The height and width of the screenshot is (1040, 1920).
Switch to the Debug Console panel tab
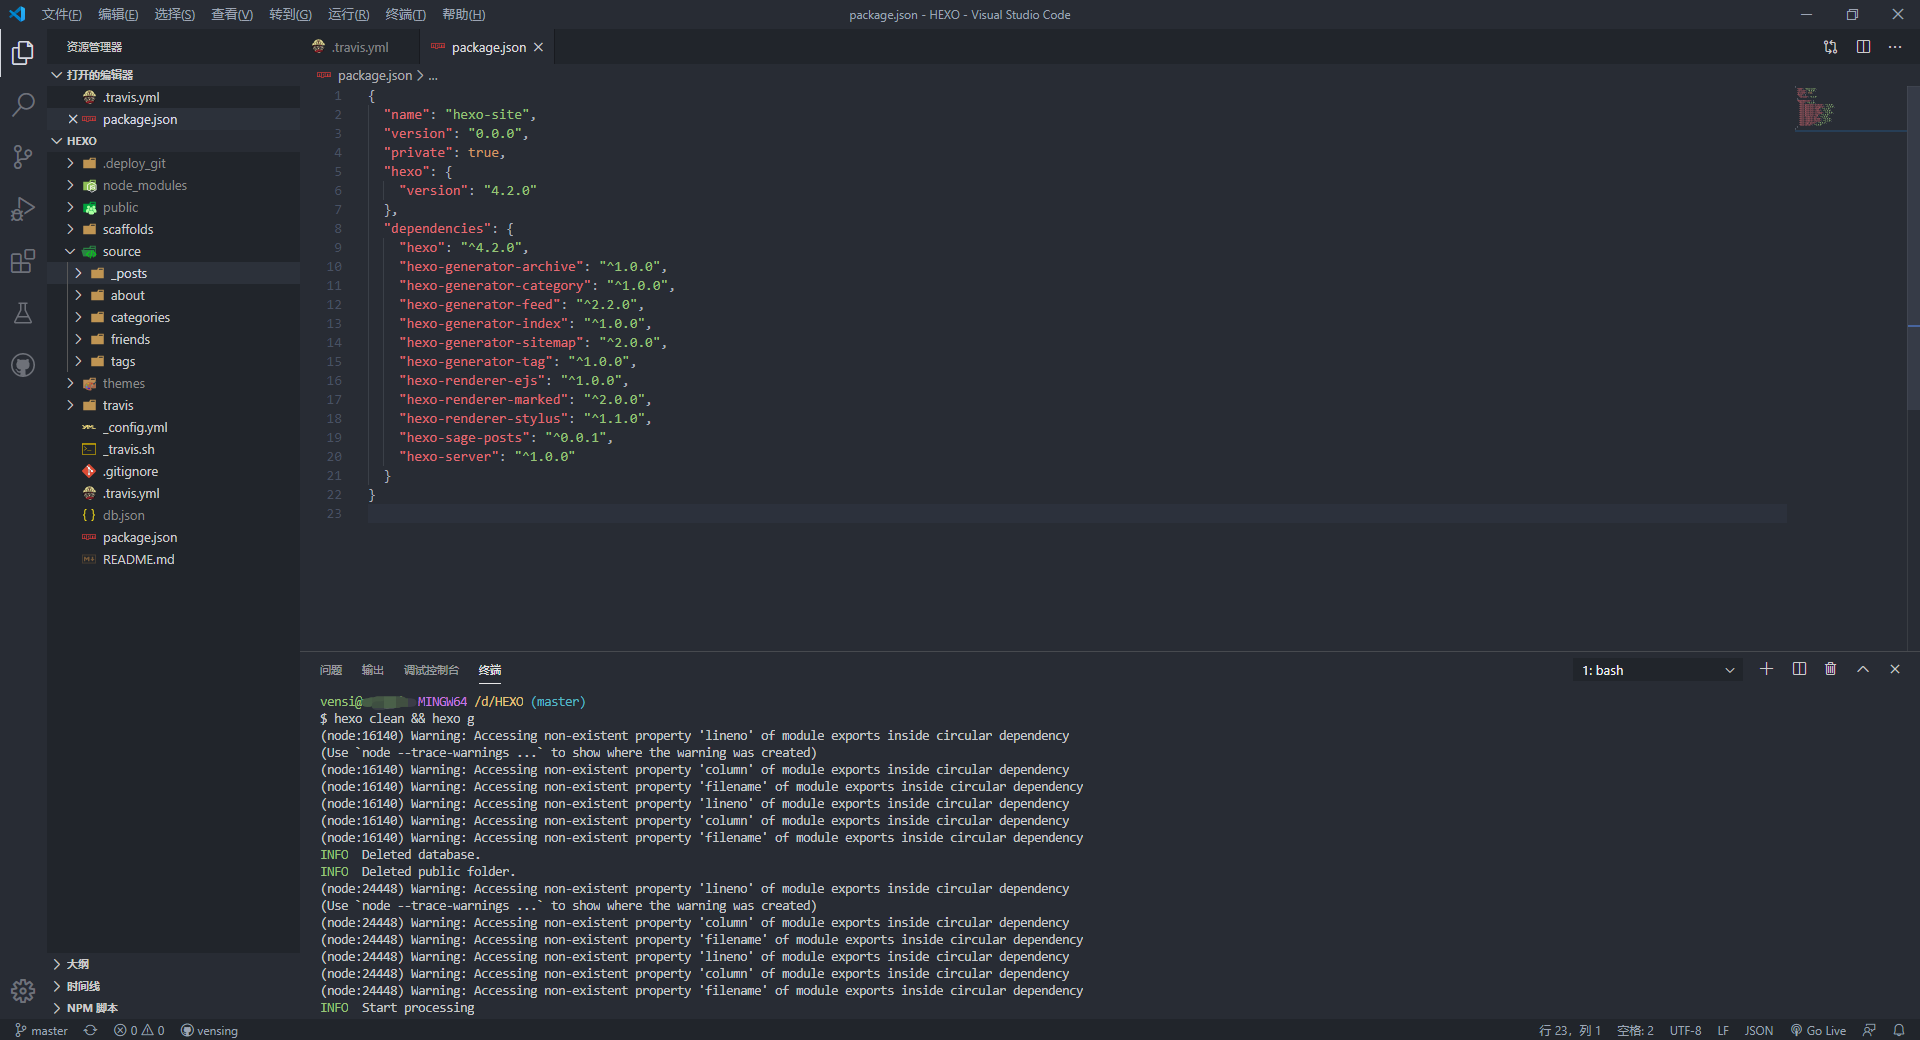click(431, 670)
